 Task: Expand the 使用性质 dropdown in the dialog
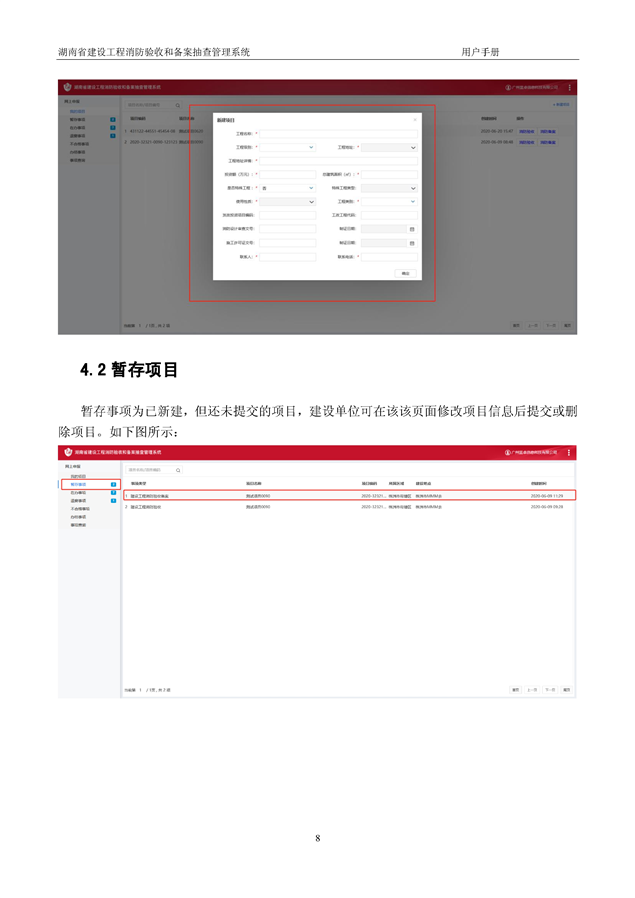point(311,202)
